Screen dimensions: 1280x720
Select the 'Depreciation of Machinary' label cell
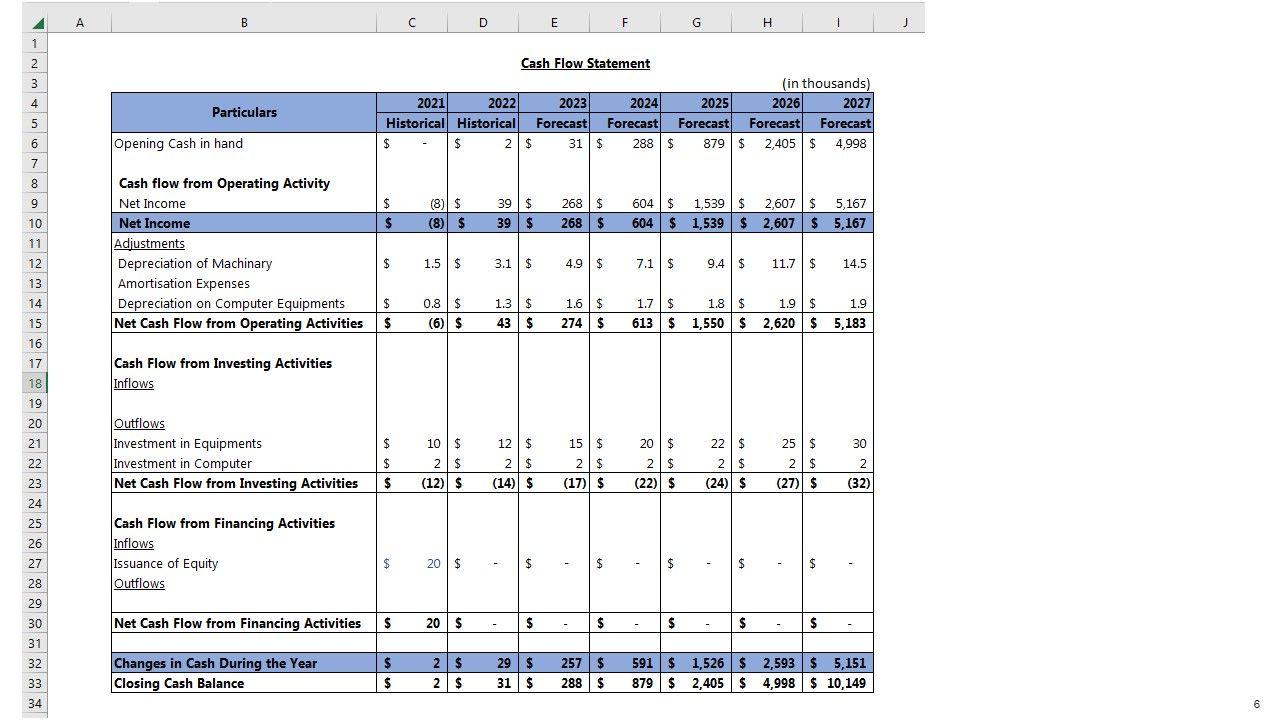click(x=195, y=263)
